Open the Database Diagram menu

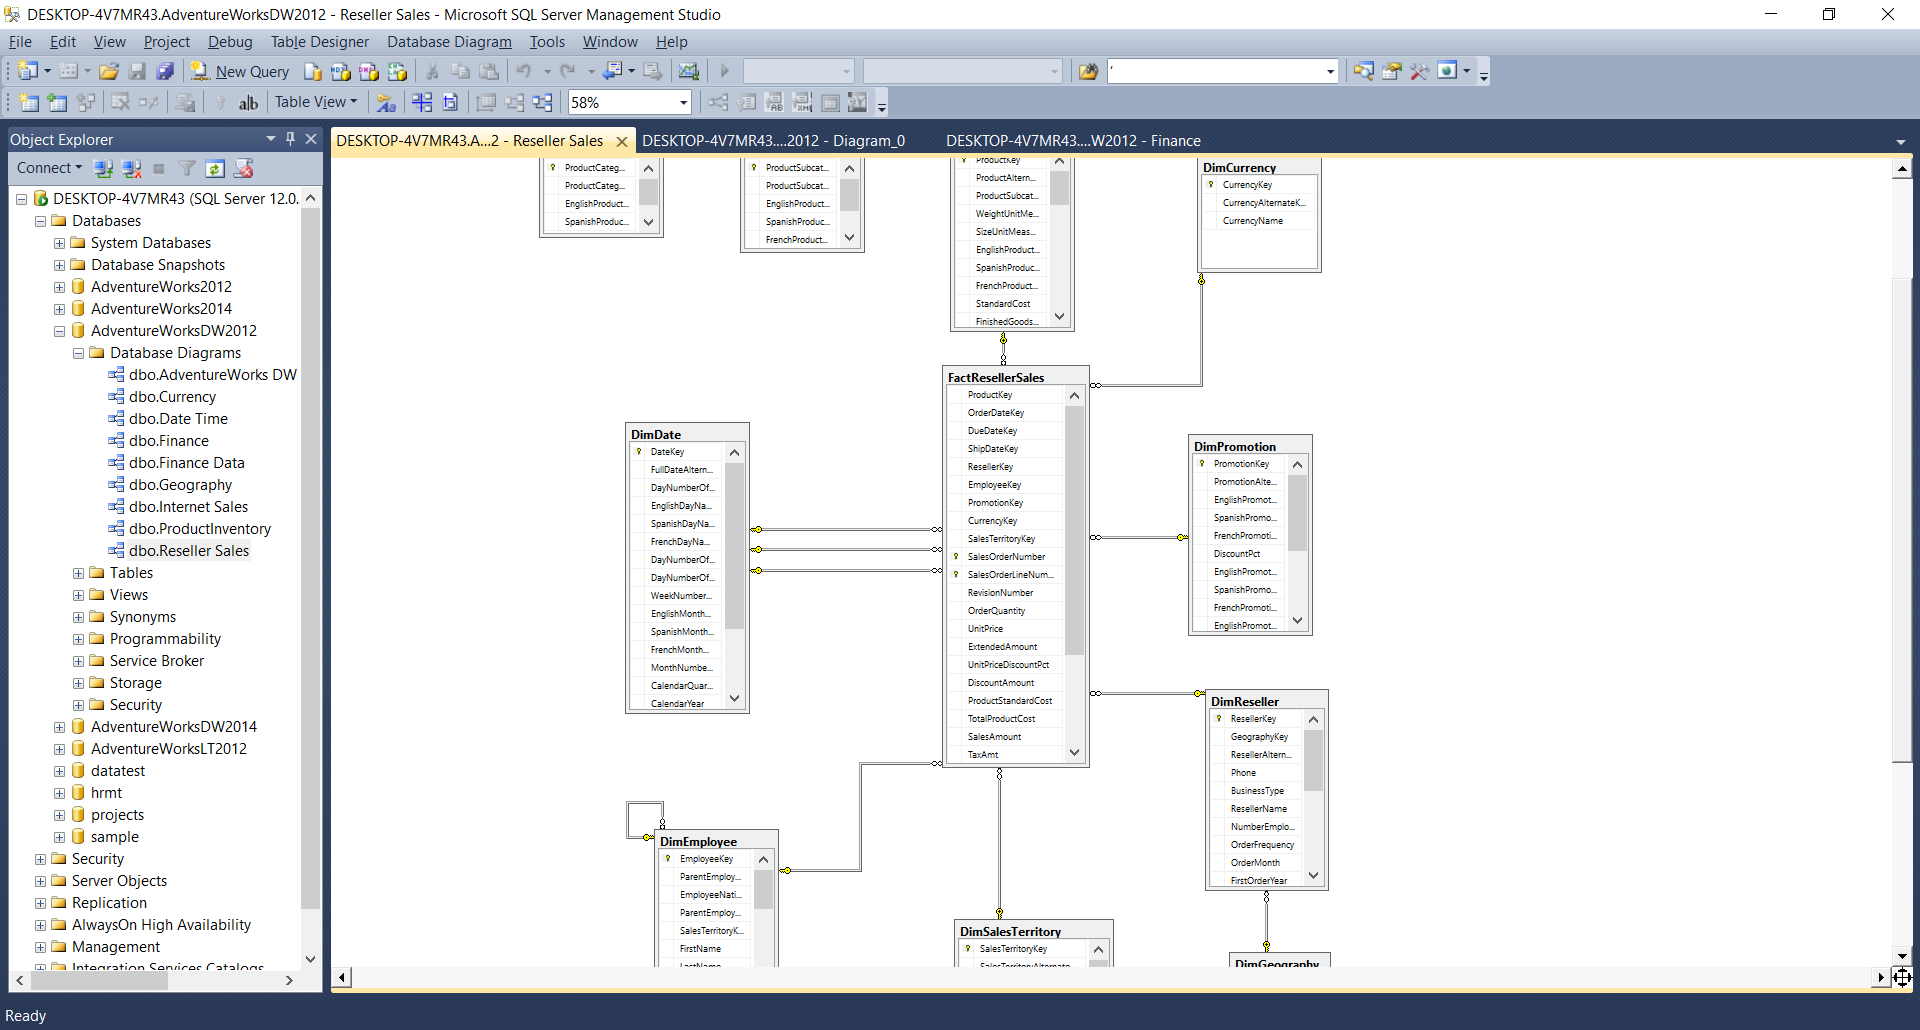[449, 42]
